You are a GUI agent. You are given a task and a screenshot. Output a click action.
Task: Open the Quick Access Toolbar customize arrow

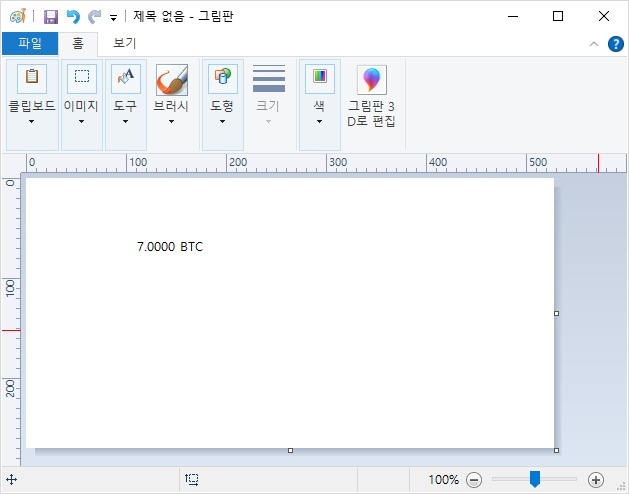pos(114,18)
